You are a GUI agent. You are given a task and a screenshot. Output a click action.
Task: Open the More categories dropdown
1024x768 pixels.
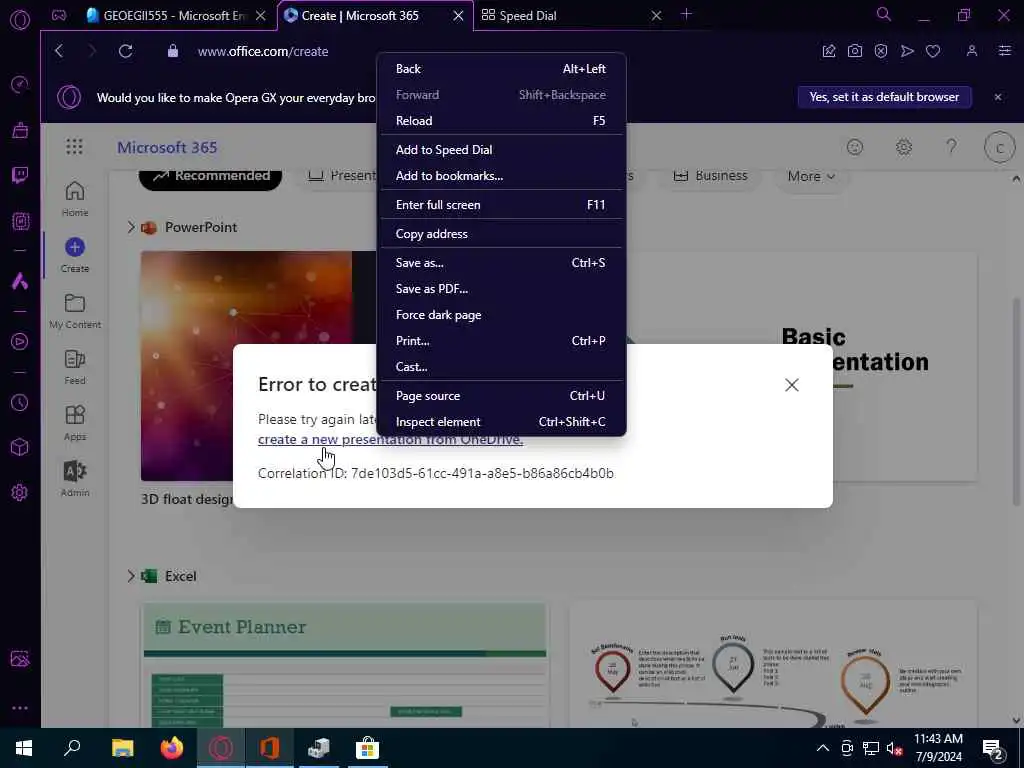pos(811,176)
